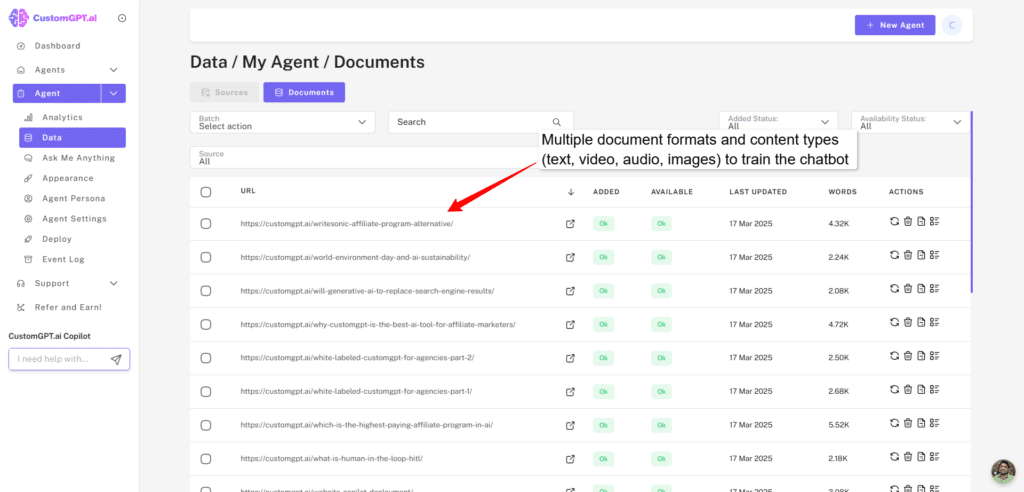Check the what-is-human-in-the-loop-hitl row
Viewport: 1024px width, 492px height.
pyautogui.click(x=206, y=459)
